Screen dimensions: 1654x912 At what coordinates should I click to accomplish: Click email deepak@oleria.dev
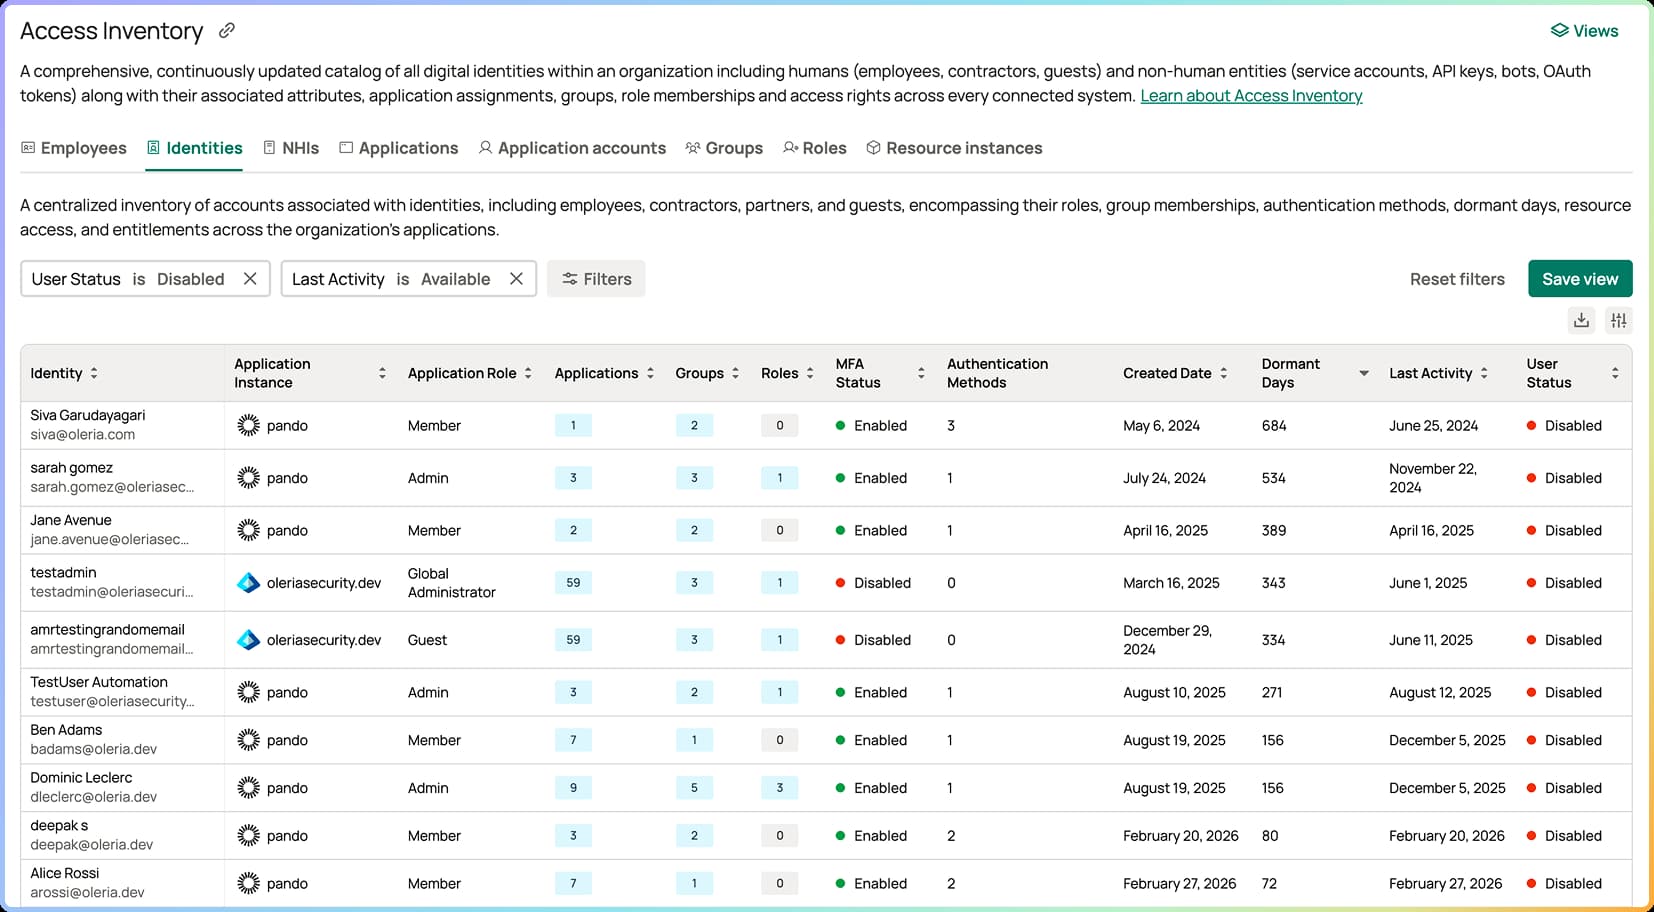coord(91,845)
